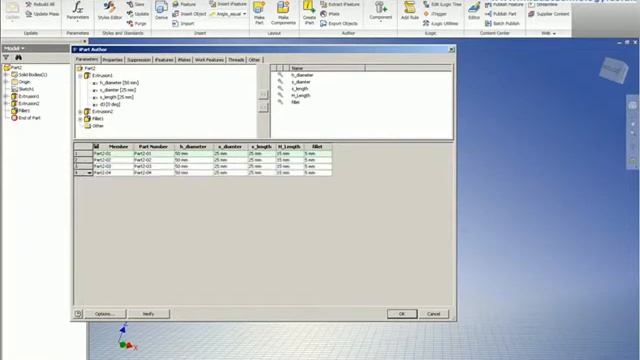Switch to the Threads tab
The image size is (640, 360).
point(236,60)
